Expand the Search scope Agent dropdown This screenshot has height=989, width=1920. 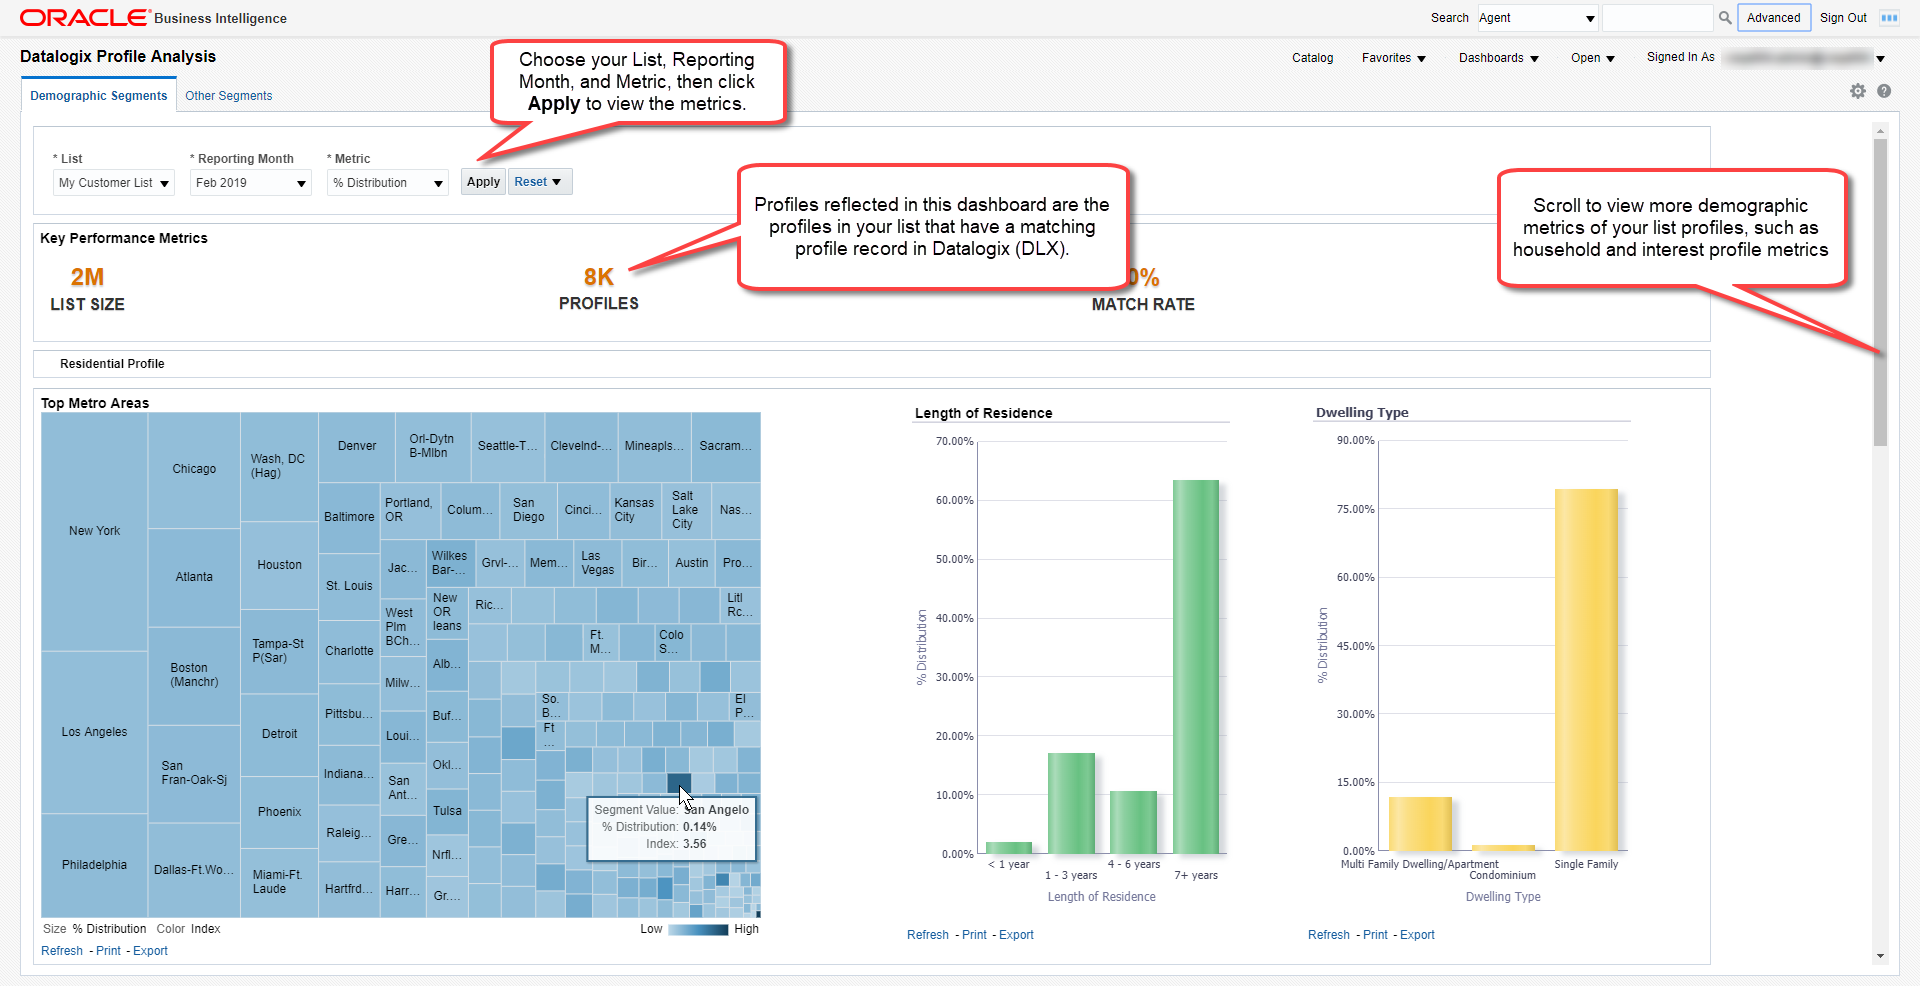[1538, 18]
